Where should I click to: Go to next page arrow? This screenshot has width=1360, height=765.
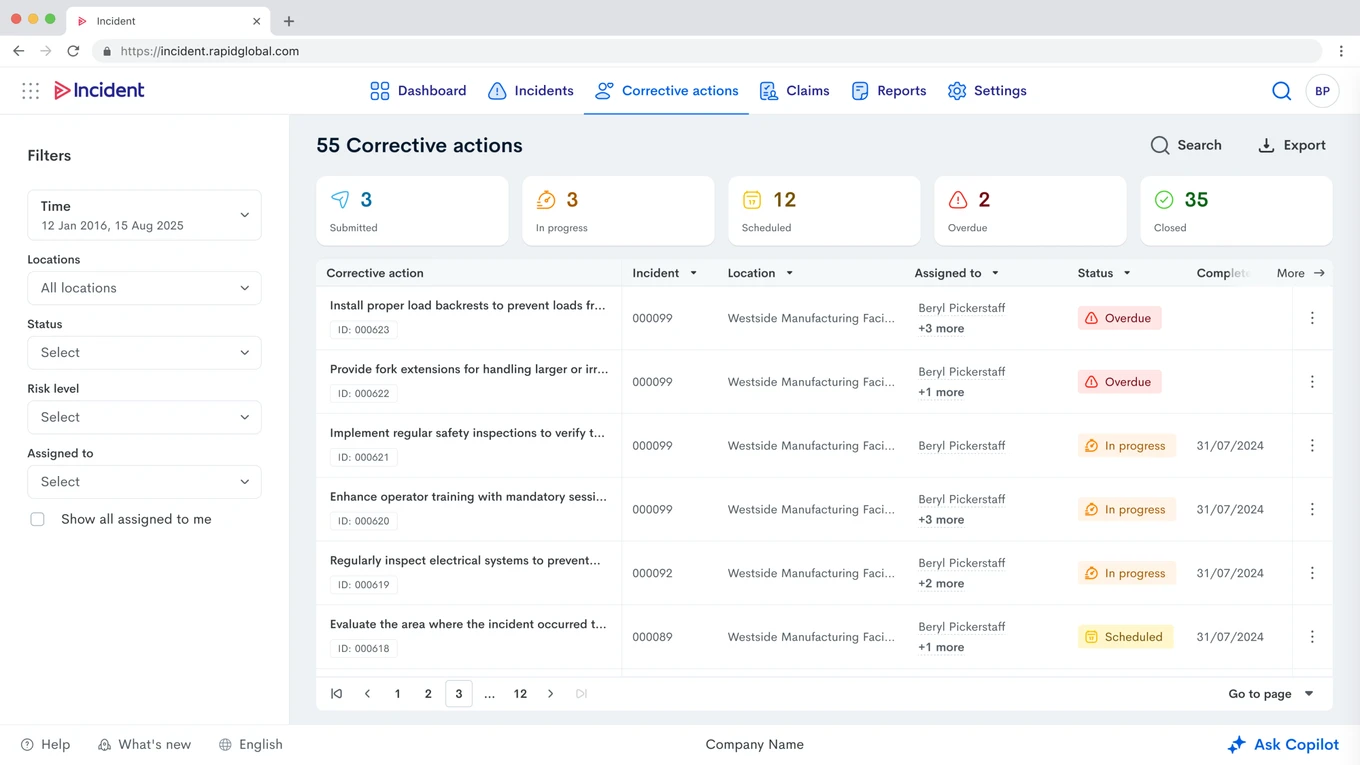pyautogui.click(x=550, y=694)
